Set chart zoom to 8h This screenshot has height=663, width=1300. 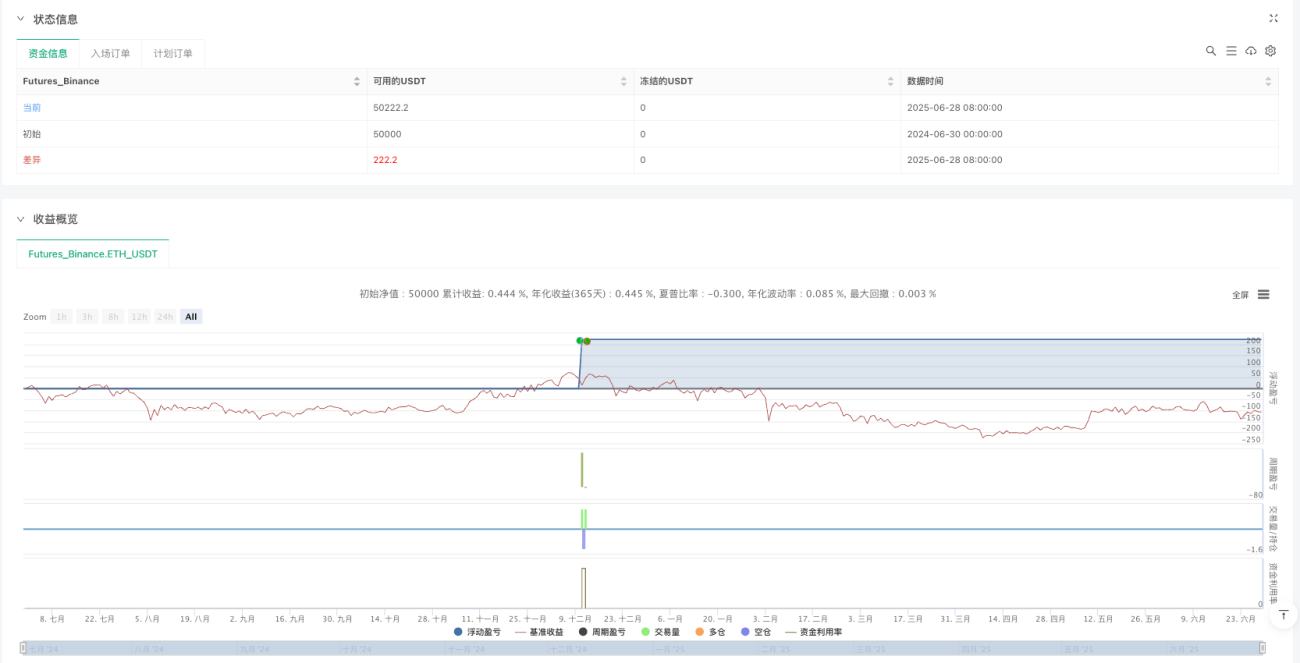pos(113,317)
